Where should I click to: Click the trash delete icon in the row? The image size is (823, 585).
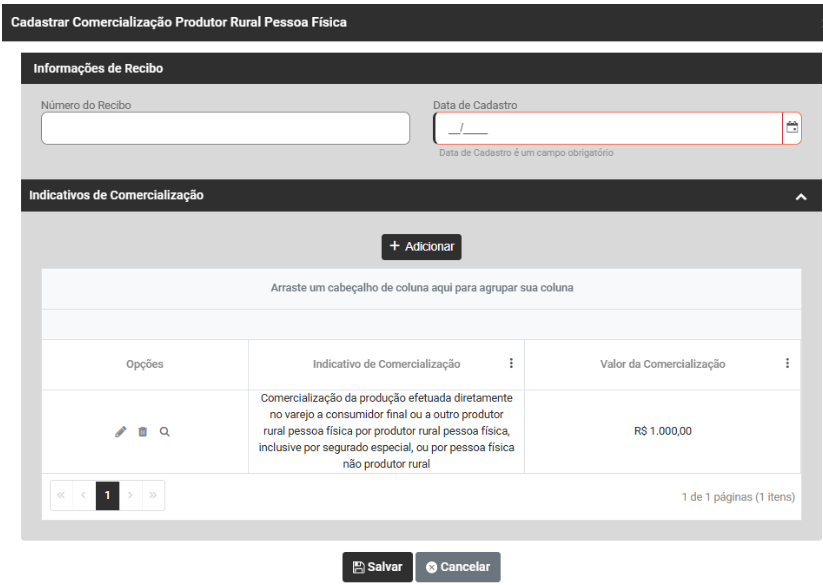pyautogui.click(x=142, y=432)
